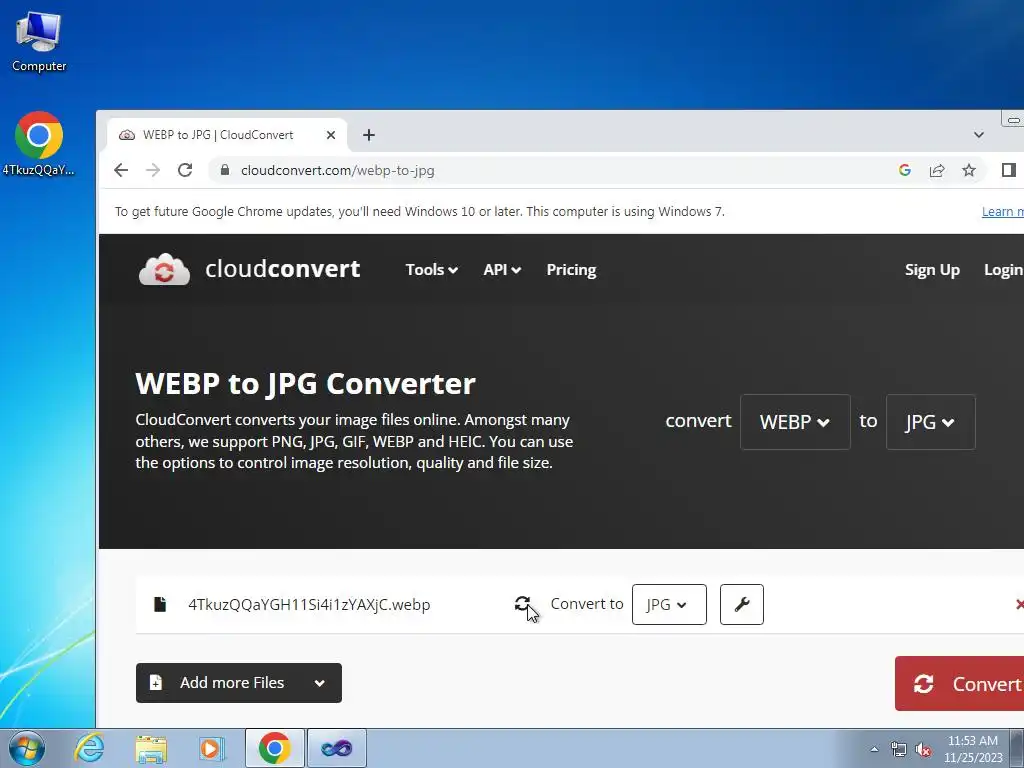The image size is (1024, 768).
Task: Share this page via the share icon
Action: coord(937,170)
